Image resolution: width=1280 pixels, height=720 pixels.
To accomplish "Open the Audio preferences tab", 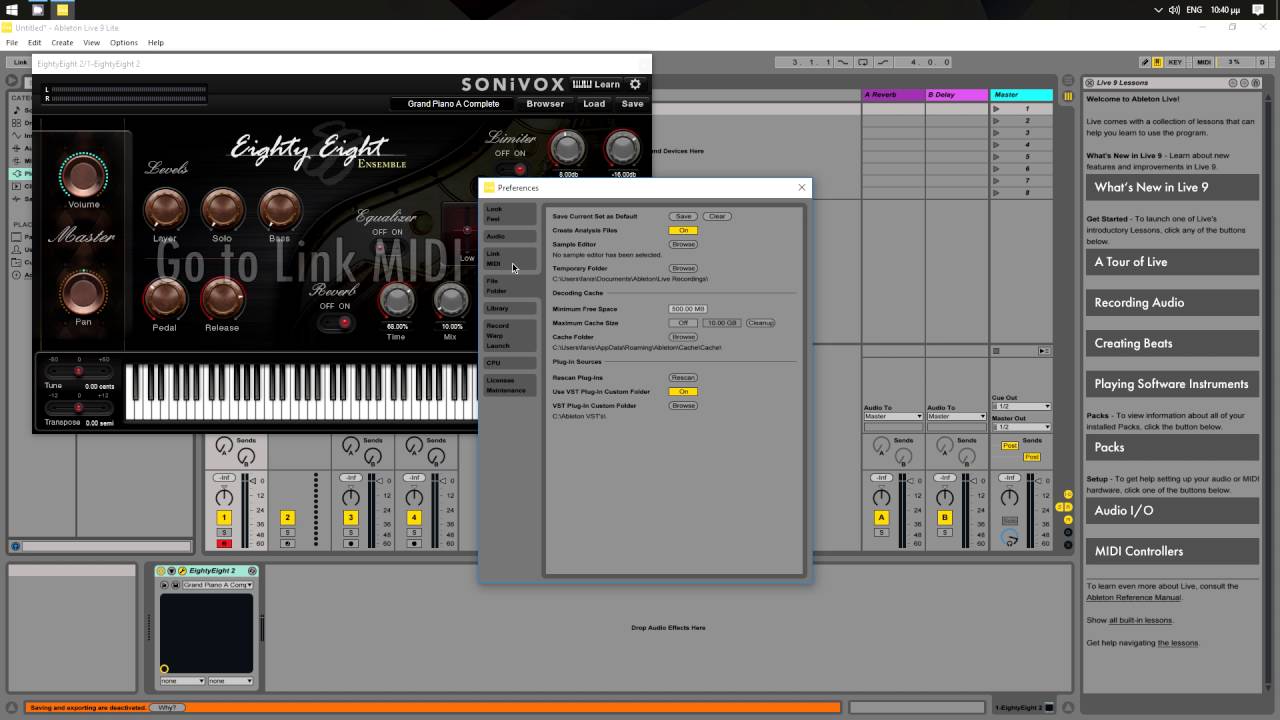I will [x=510, y=236].
